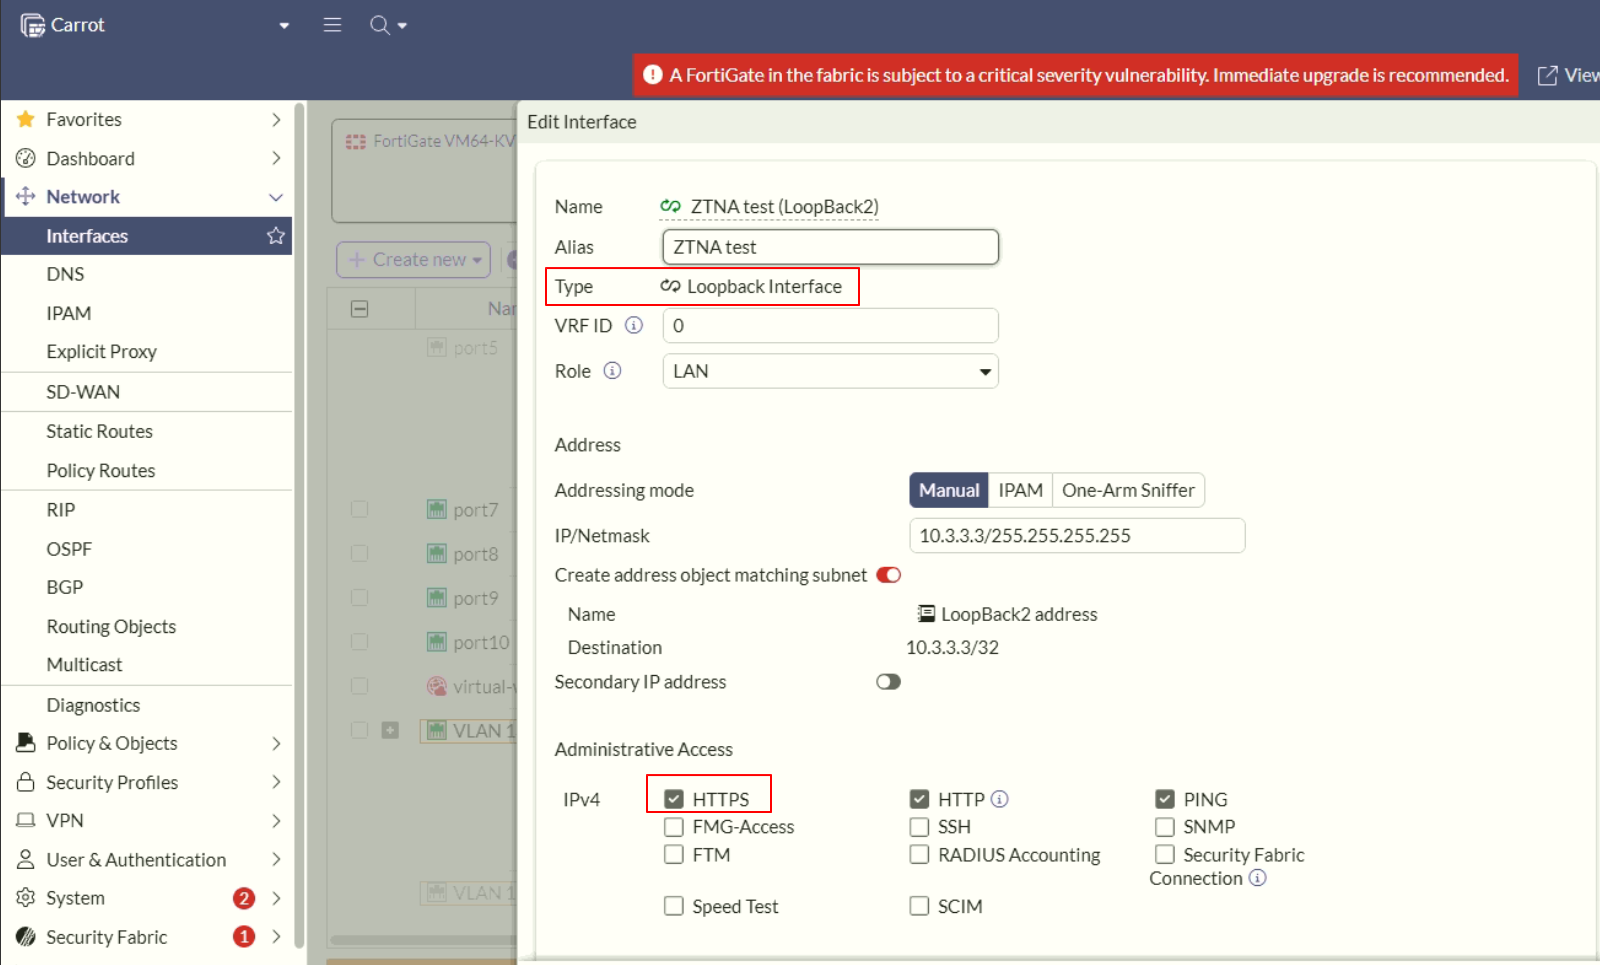Click the Alias input field
Image resolution: width=1600 pixels, height=965 pixels.
830,247
